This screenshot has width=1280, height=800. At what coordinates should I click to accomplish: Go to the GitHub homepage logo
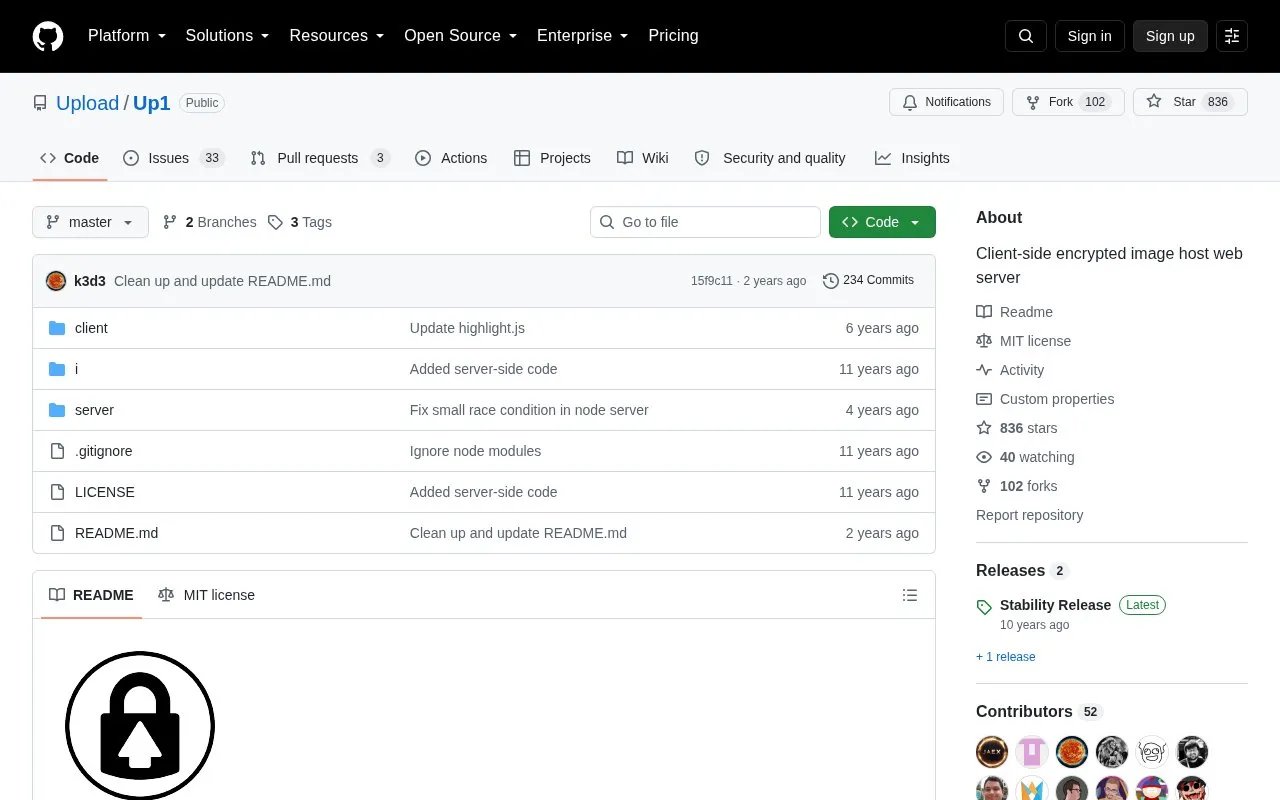click(48, 36)
